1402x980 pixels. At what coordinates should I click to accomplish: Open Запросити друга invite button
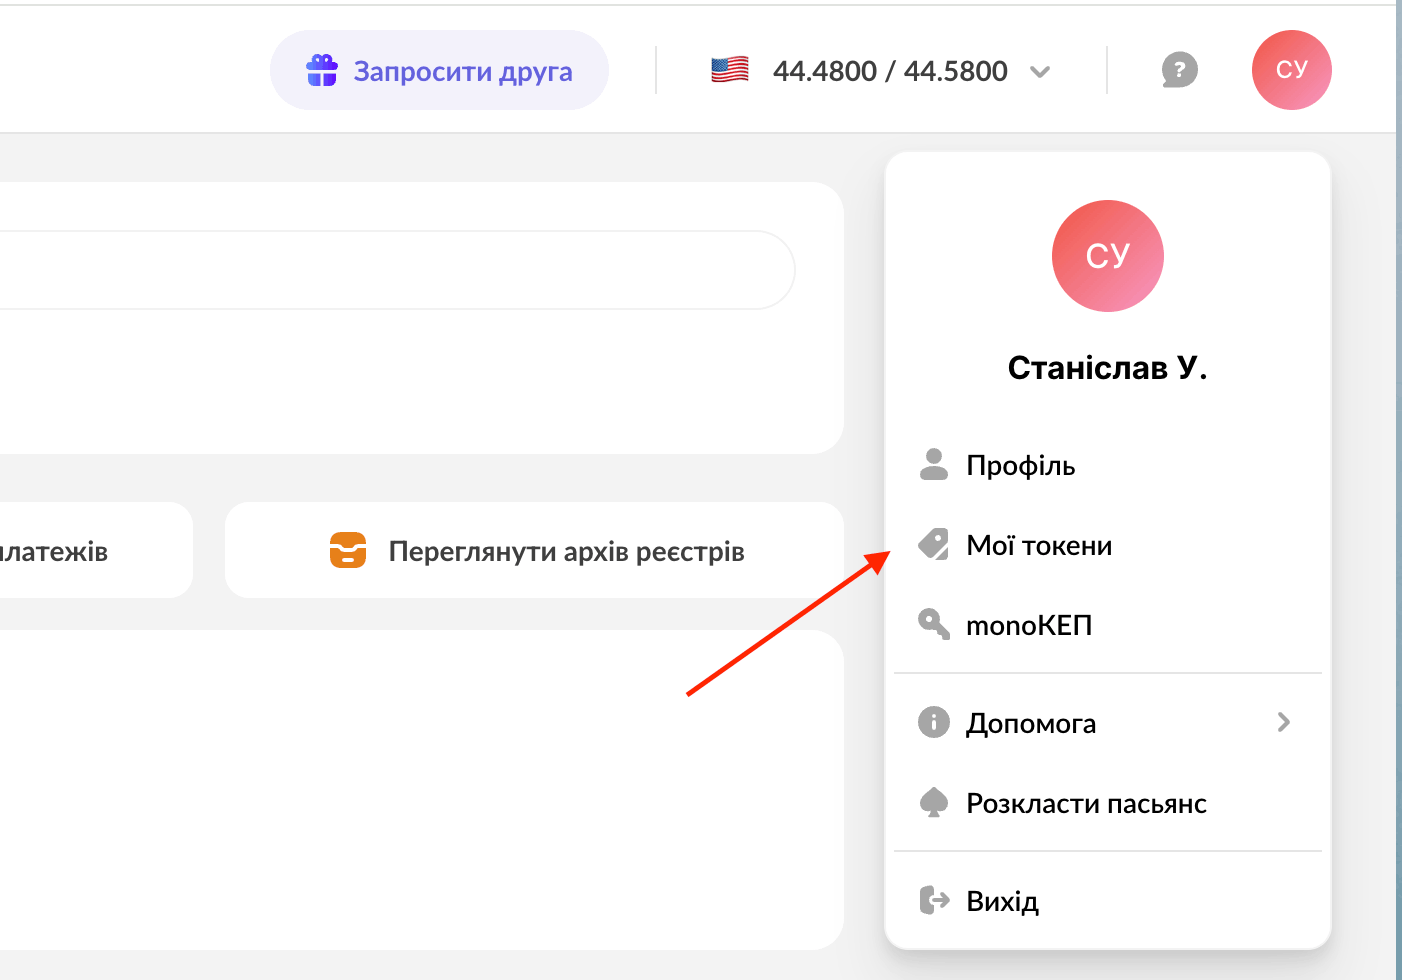pos(439,70)
